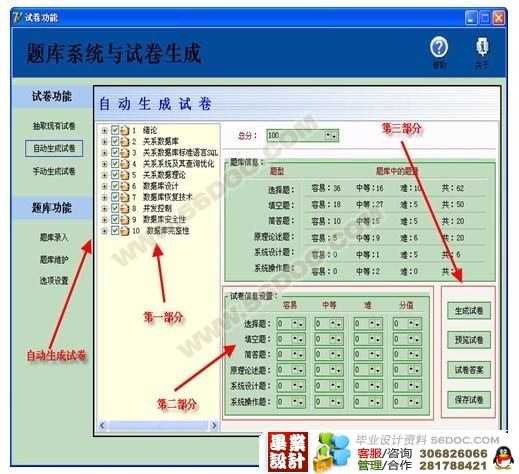This screenshot has width=519, height=474.
Task: Expand the 关系数据库标准语言SQL tree node
Action: point(104,153)
